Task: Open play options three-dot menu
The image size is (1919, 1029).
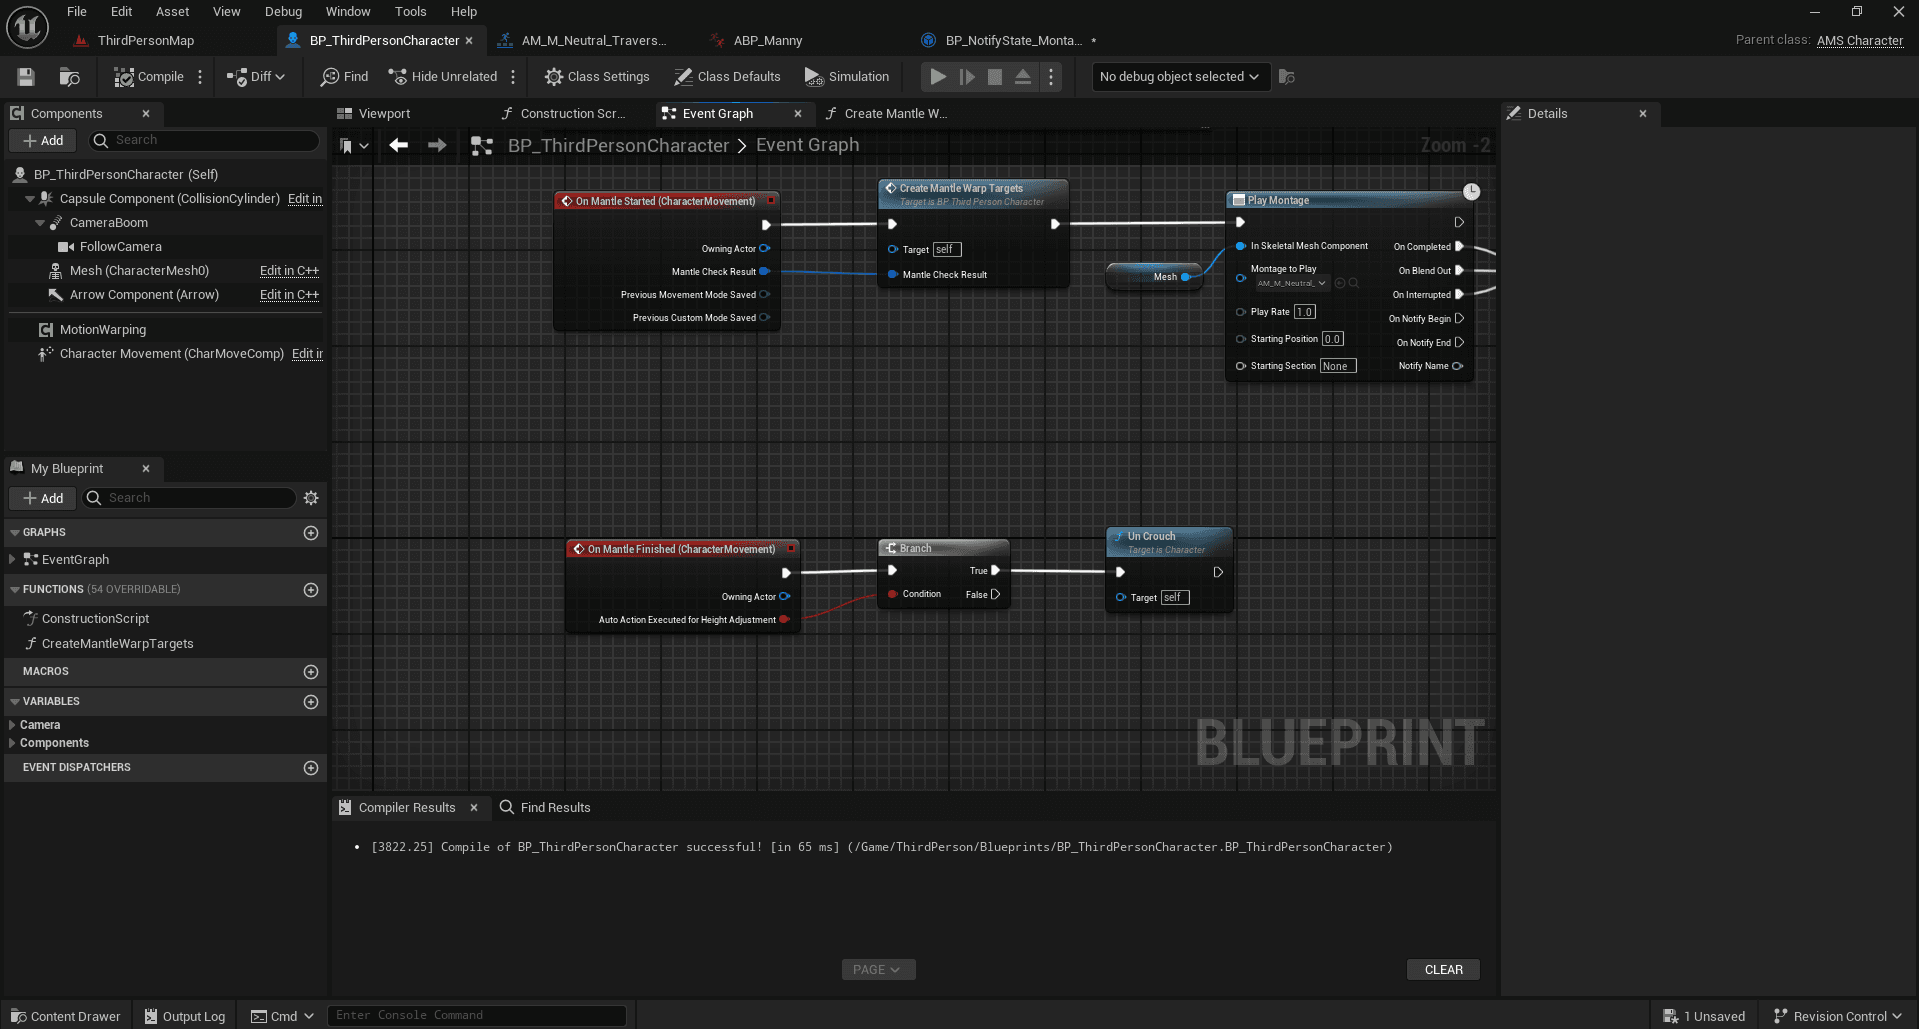Action: pyautogui.click(x=1050, y=77)
